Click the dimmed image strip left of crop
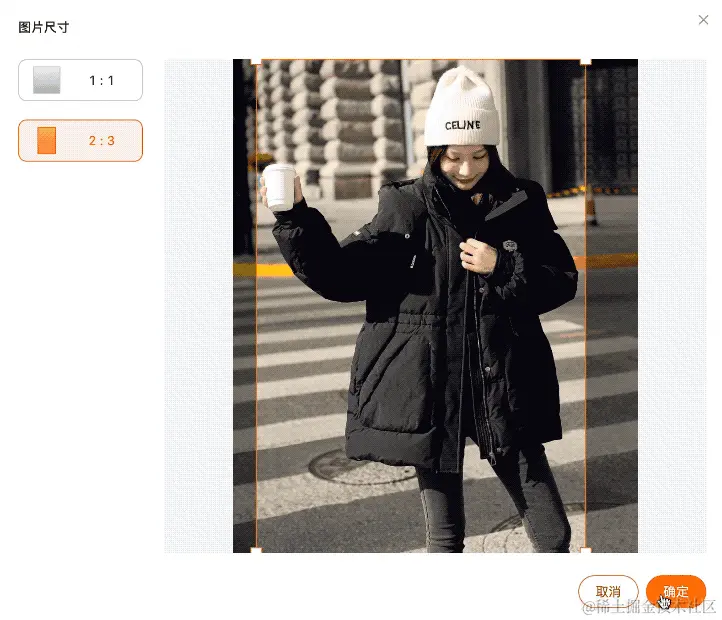This screenshot has height=620, width=722. coord(244,306)
